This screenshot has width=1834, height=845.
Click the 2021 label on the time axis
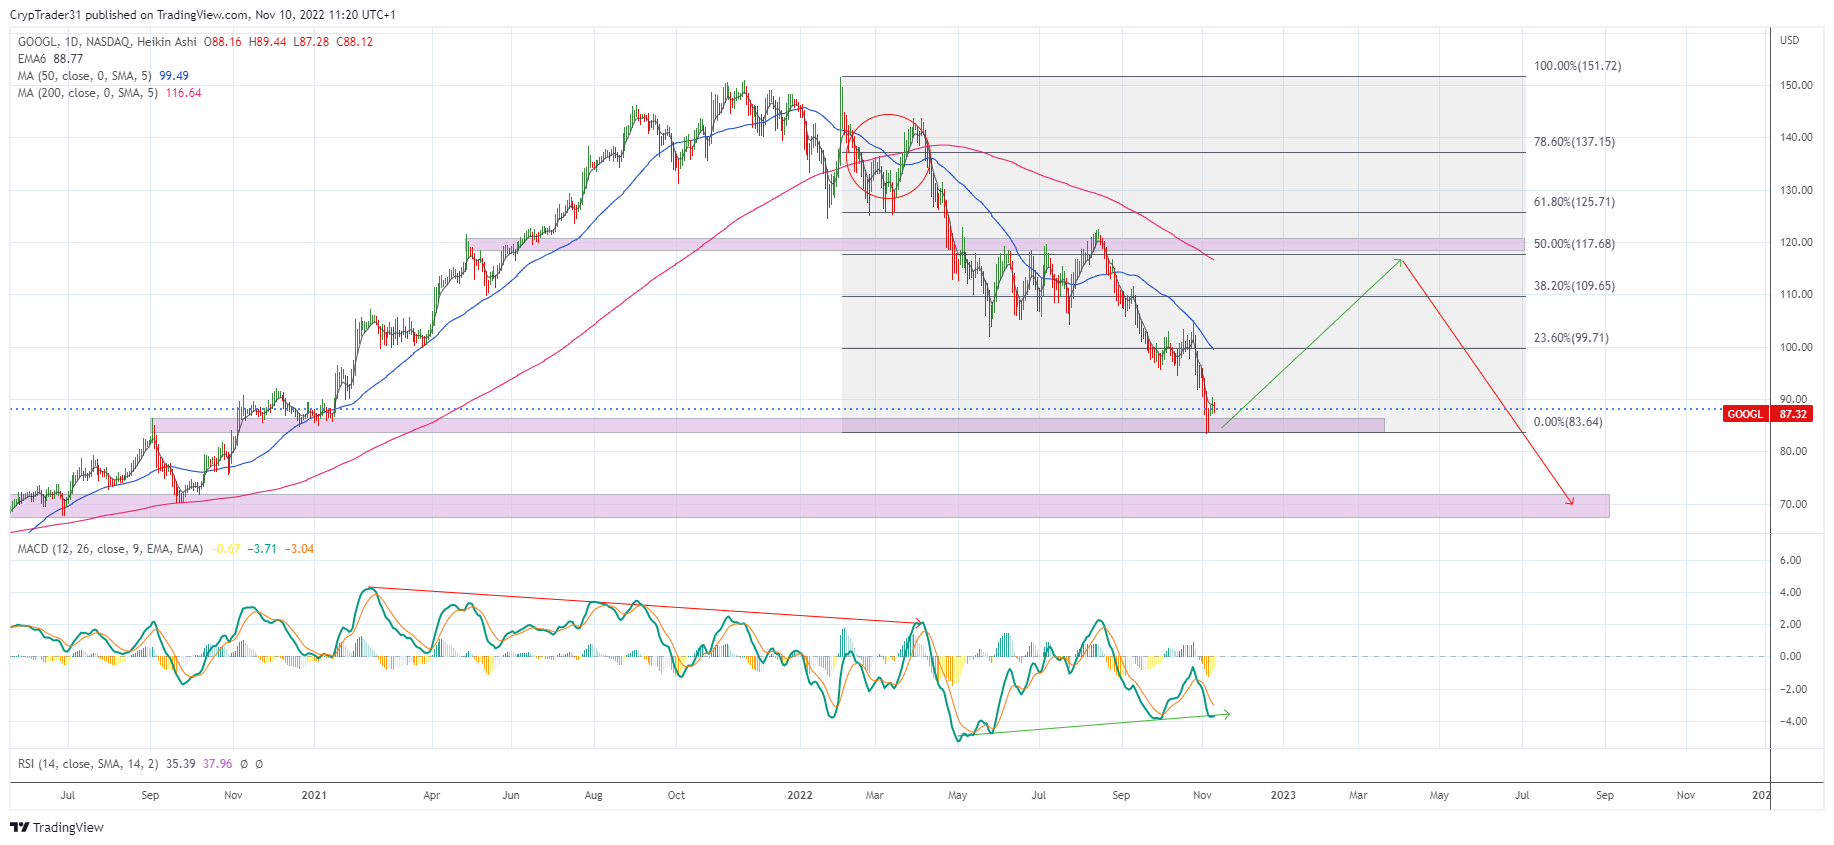(314, 796)
